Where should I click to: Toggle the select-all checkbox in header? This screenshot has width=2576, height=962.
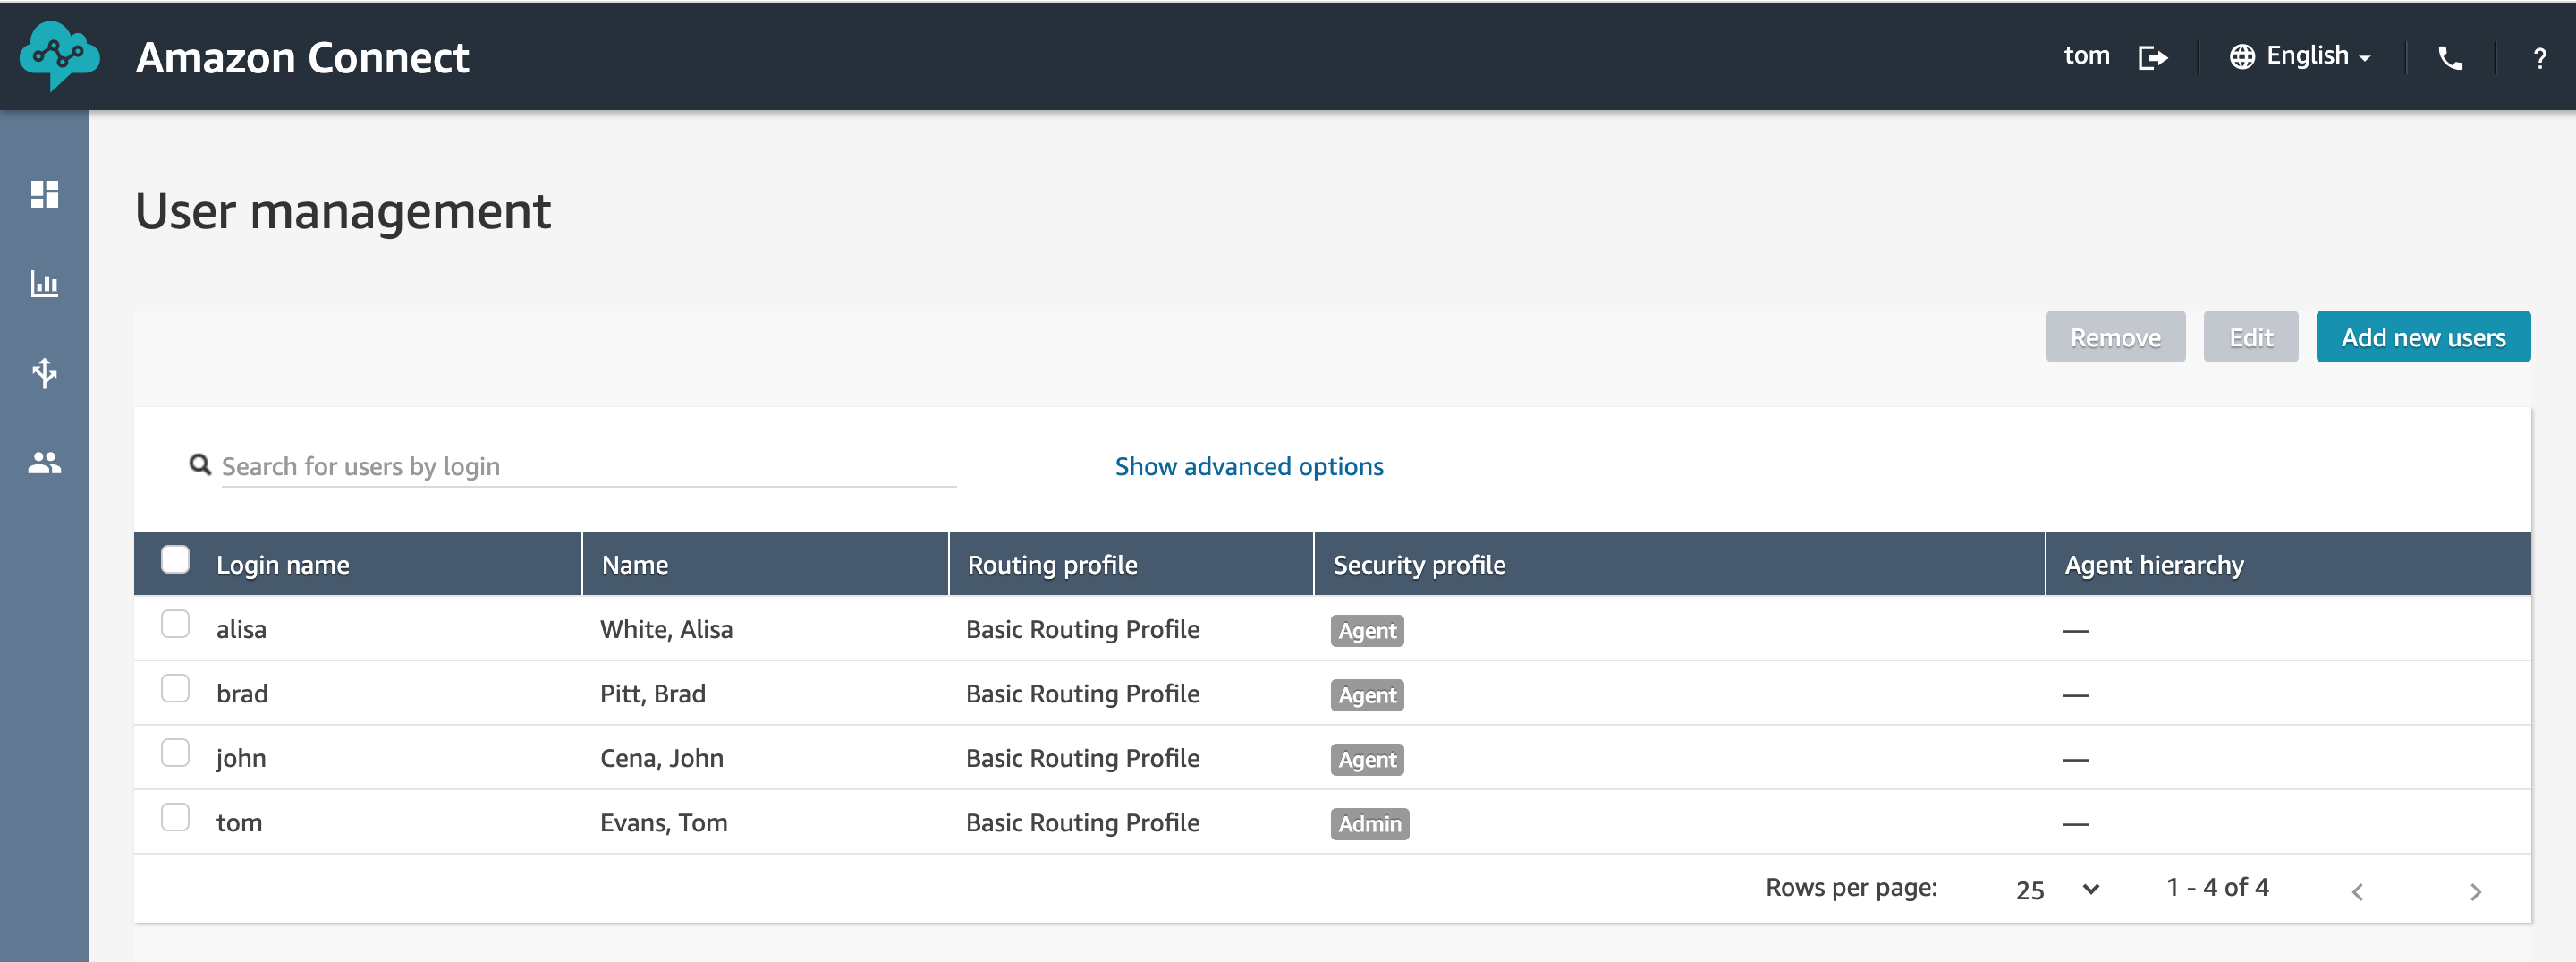coord(175,559)
